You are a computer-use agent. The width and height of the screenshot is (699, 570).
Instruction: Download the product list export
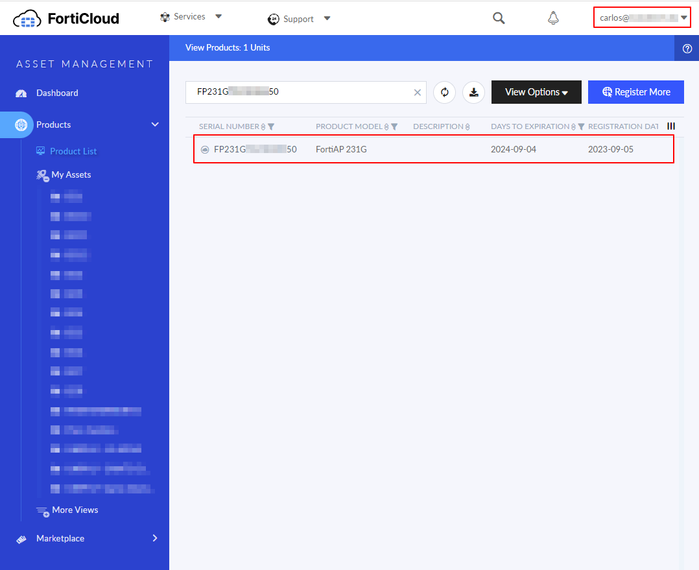473,92
